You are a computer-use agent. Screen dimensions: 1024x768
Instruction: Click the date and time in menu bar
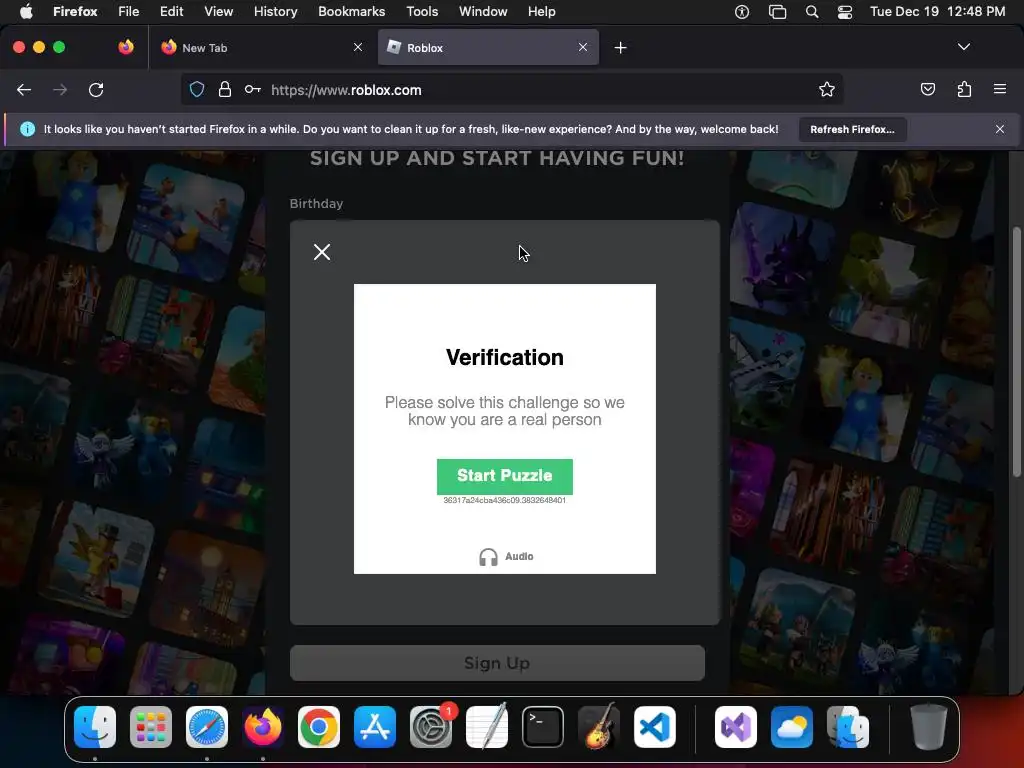tap(938, 12)
